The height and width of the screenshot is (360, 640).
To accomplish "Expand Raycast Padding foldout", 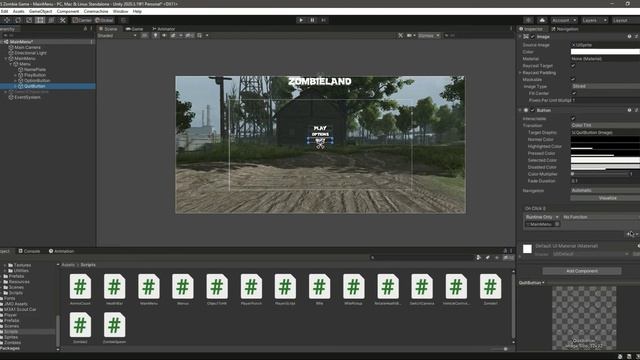I will [x=520, y=73].
